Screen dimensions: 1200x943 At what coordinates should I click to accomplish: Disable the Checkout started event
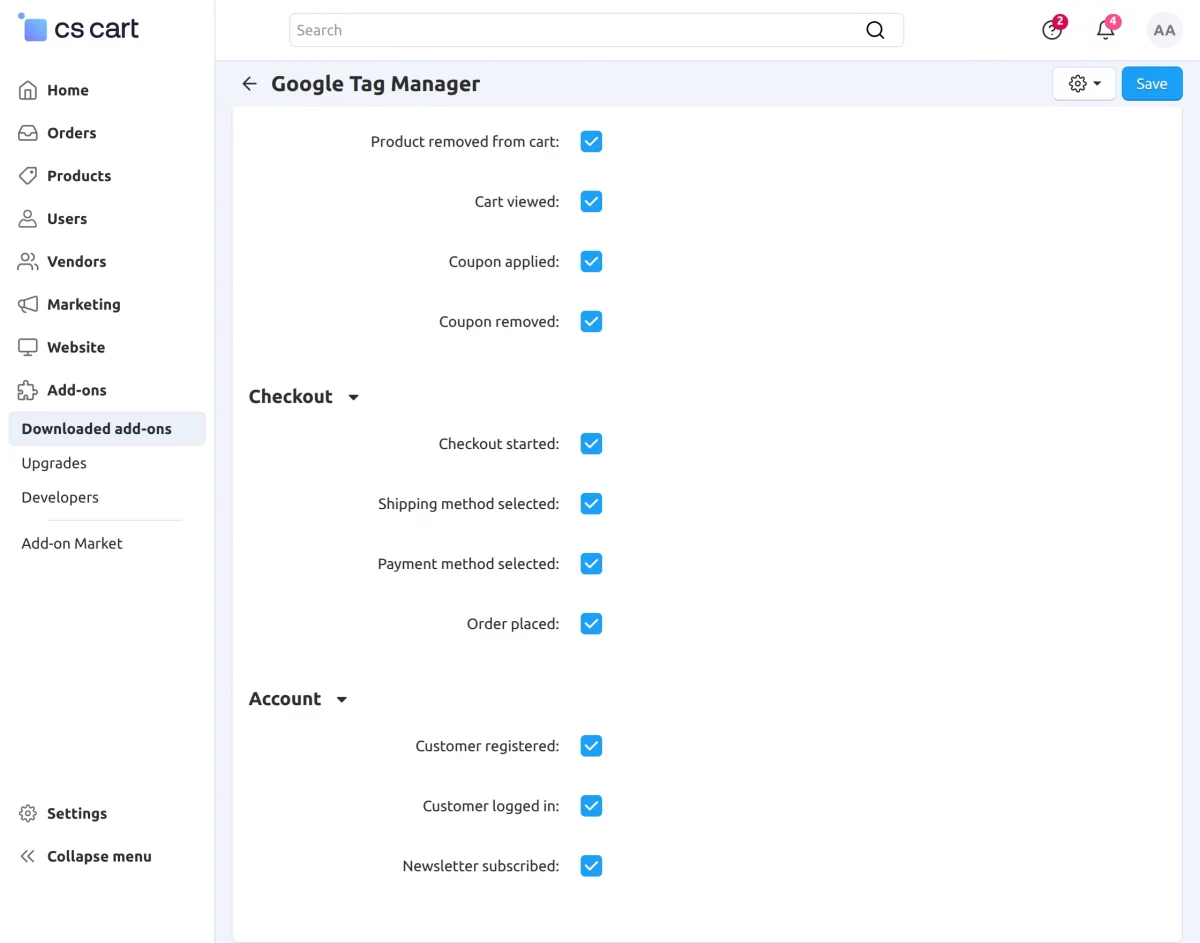pos(591,444)
